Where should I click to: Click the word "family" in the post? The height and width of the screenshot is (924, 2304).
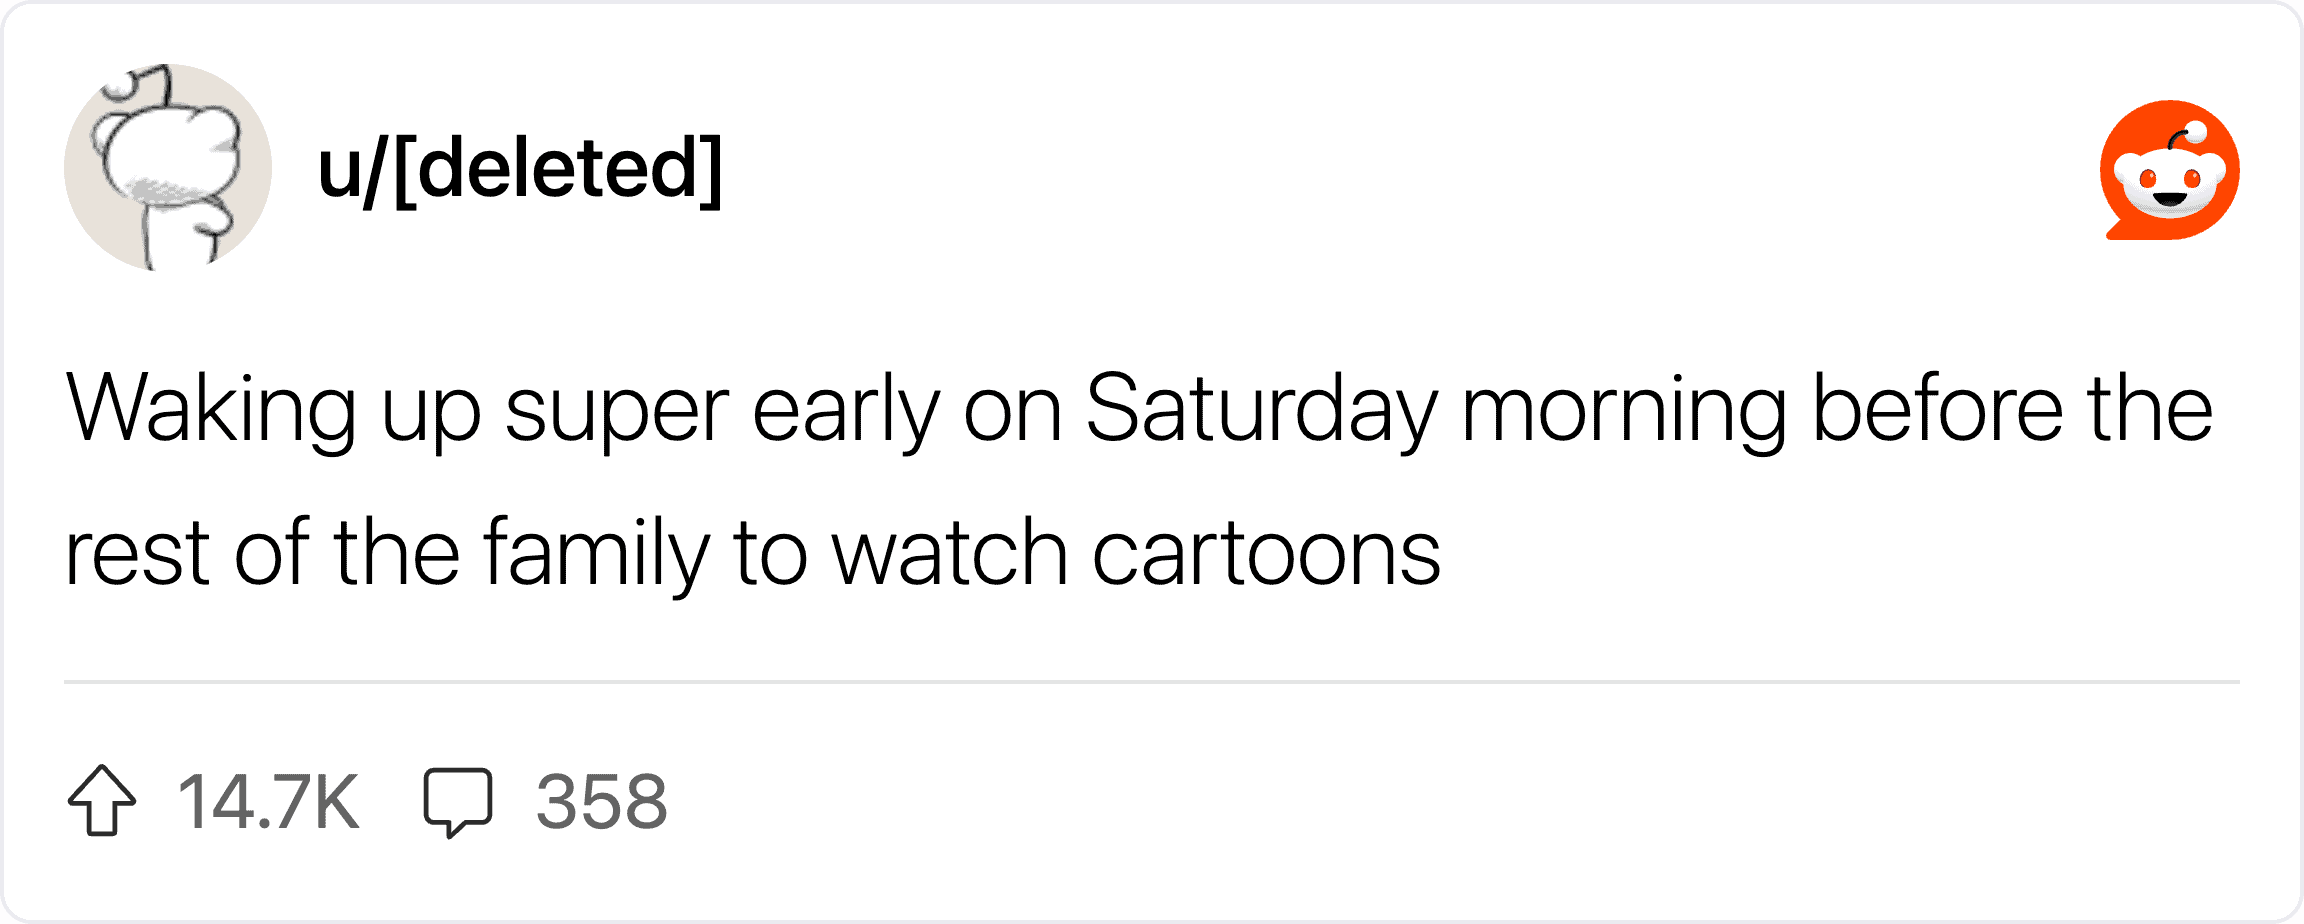pyautogui.click(x=596, y=554)
